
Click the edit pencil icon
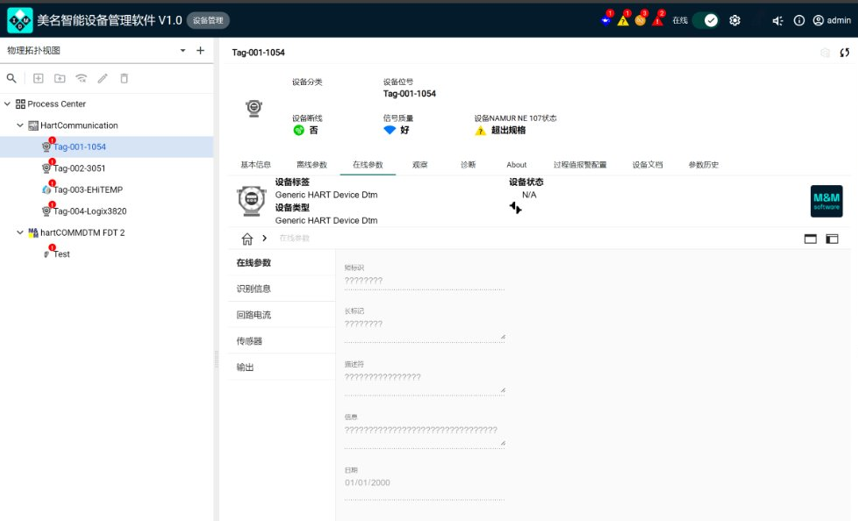[x=102, y=78]
